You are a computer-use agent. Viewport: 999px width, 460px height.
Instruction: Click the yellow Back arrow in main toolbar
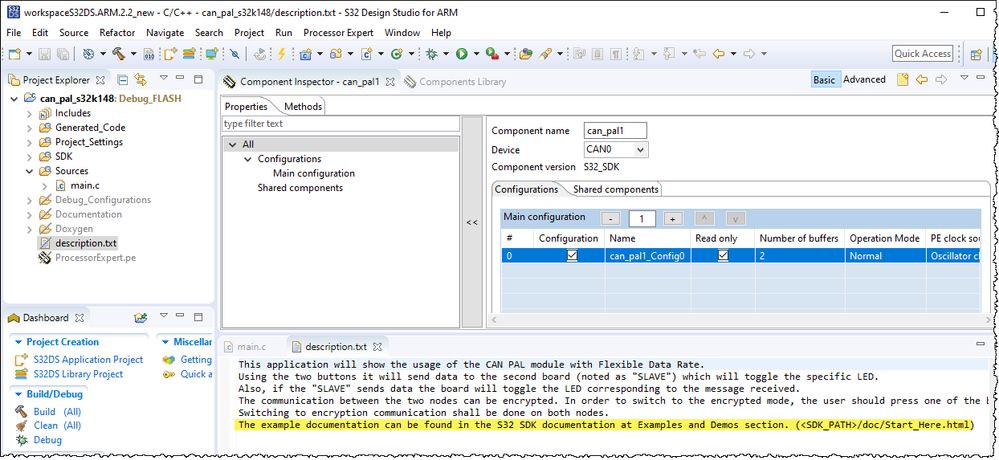point(719,54)
